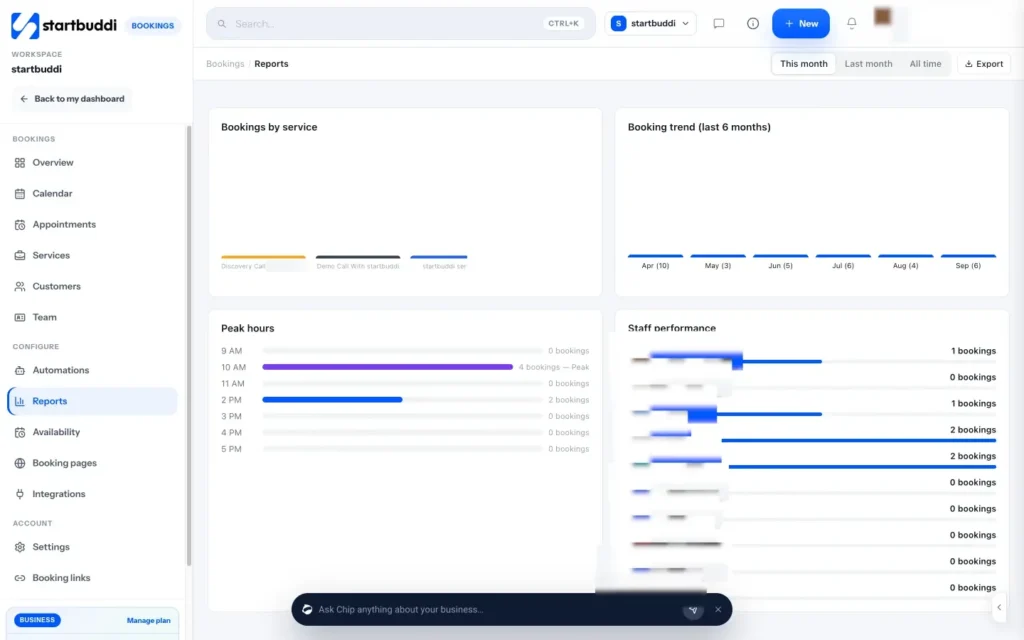This screenshot has height=640, width=1024.
Task: Click the "Jul (6)" month label
Action: coord(842,266)
